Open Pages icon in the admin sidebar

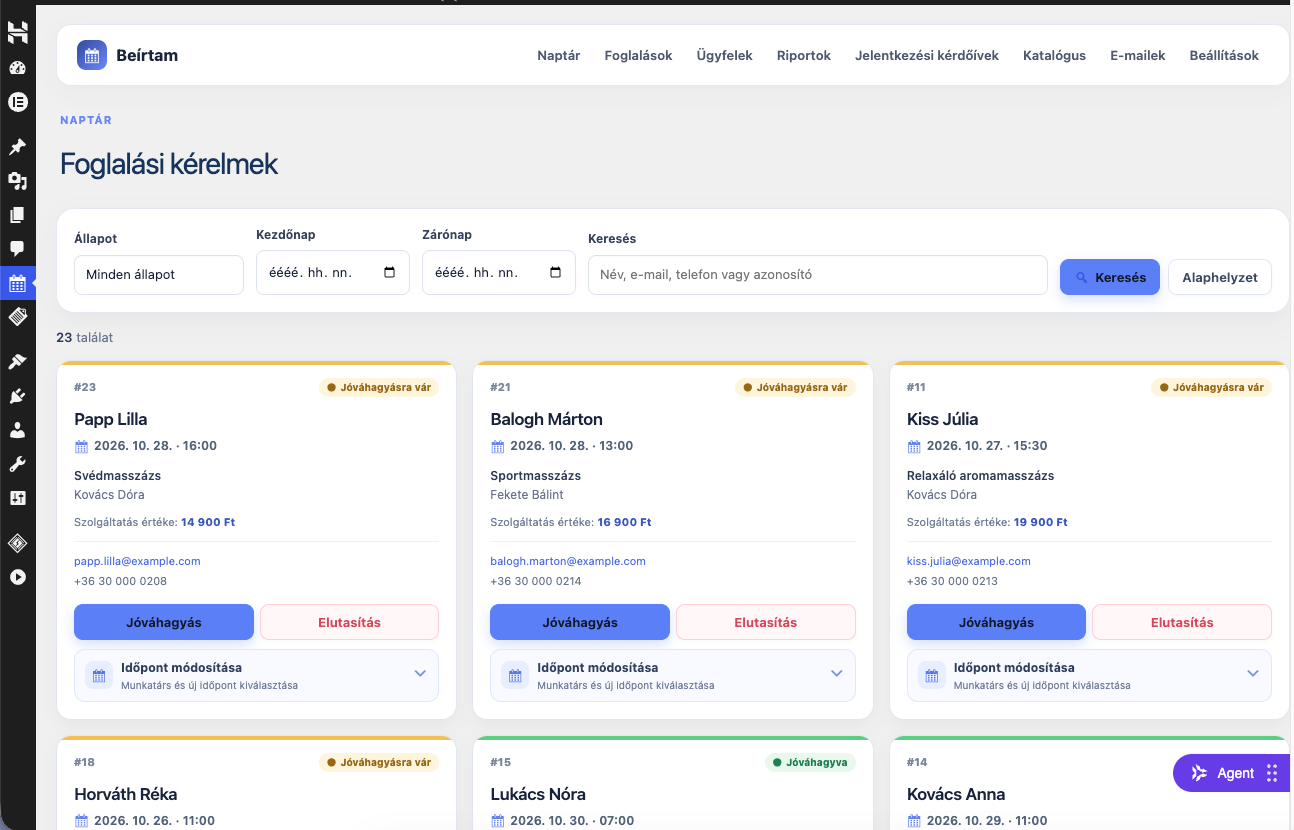pyautogui.click(x=17, y=215)
